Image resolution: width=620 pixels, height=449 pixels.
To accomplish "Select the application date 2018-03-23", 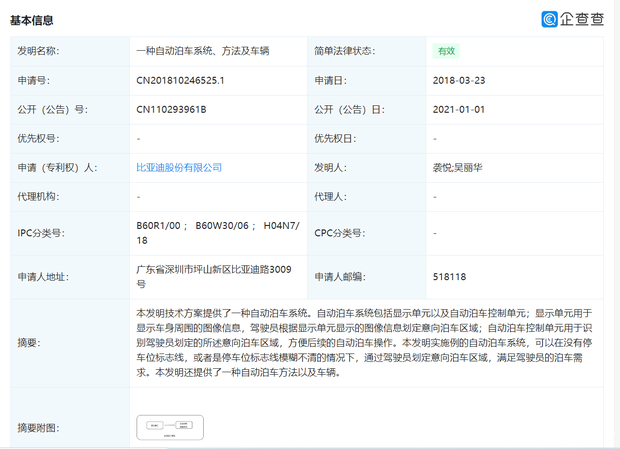I will click(x=459, y=80).
